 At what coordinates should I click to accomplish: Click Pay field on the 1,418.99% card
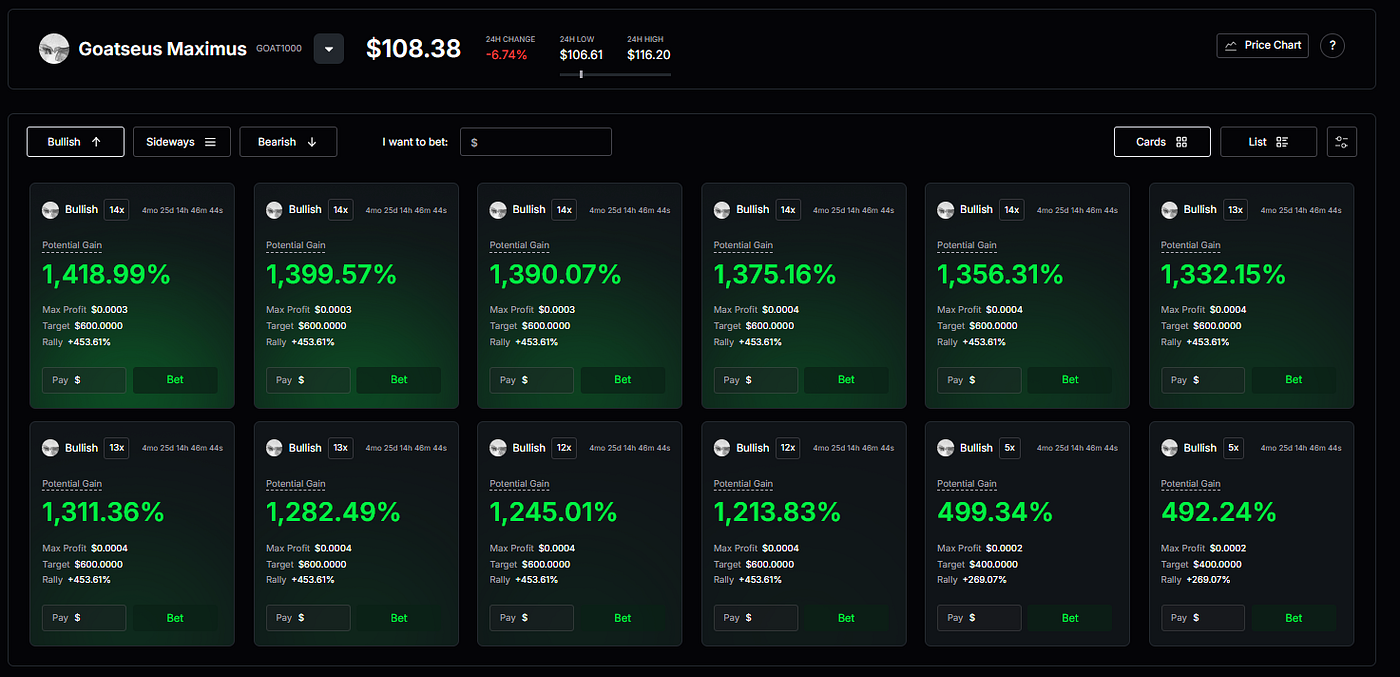click(84, 380)
